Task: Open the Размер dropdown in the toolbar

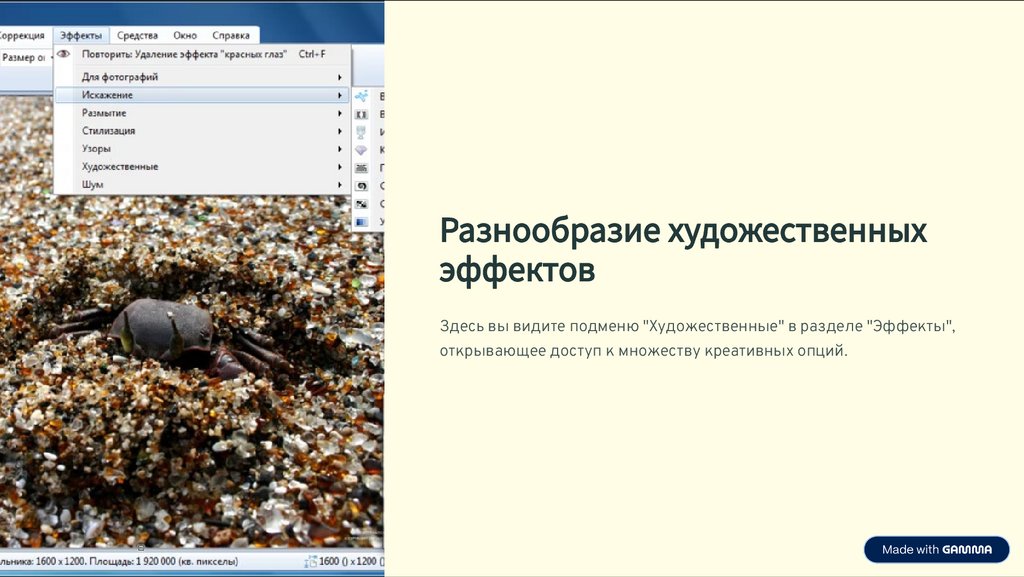Action: point(50,58)
